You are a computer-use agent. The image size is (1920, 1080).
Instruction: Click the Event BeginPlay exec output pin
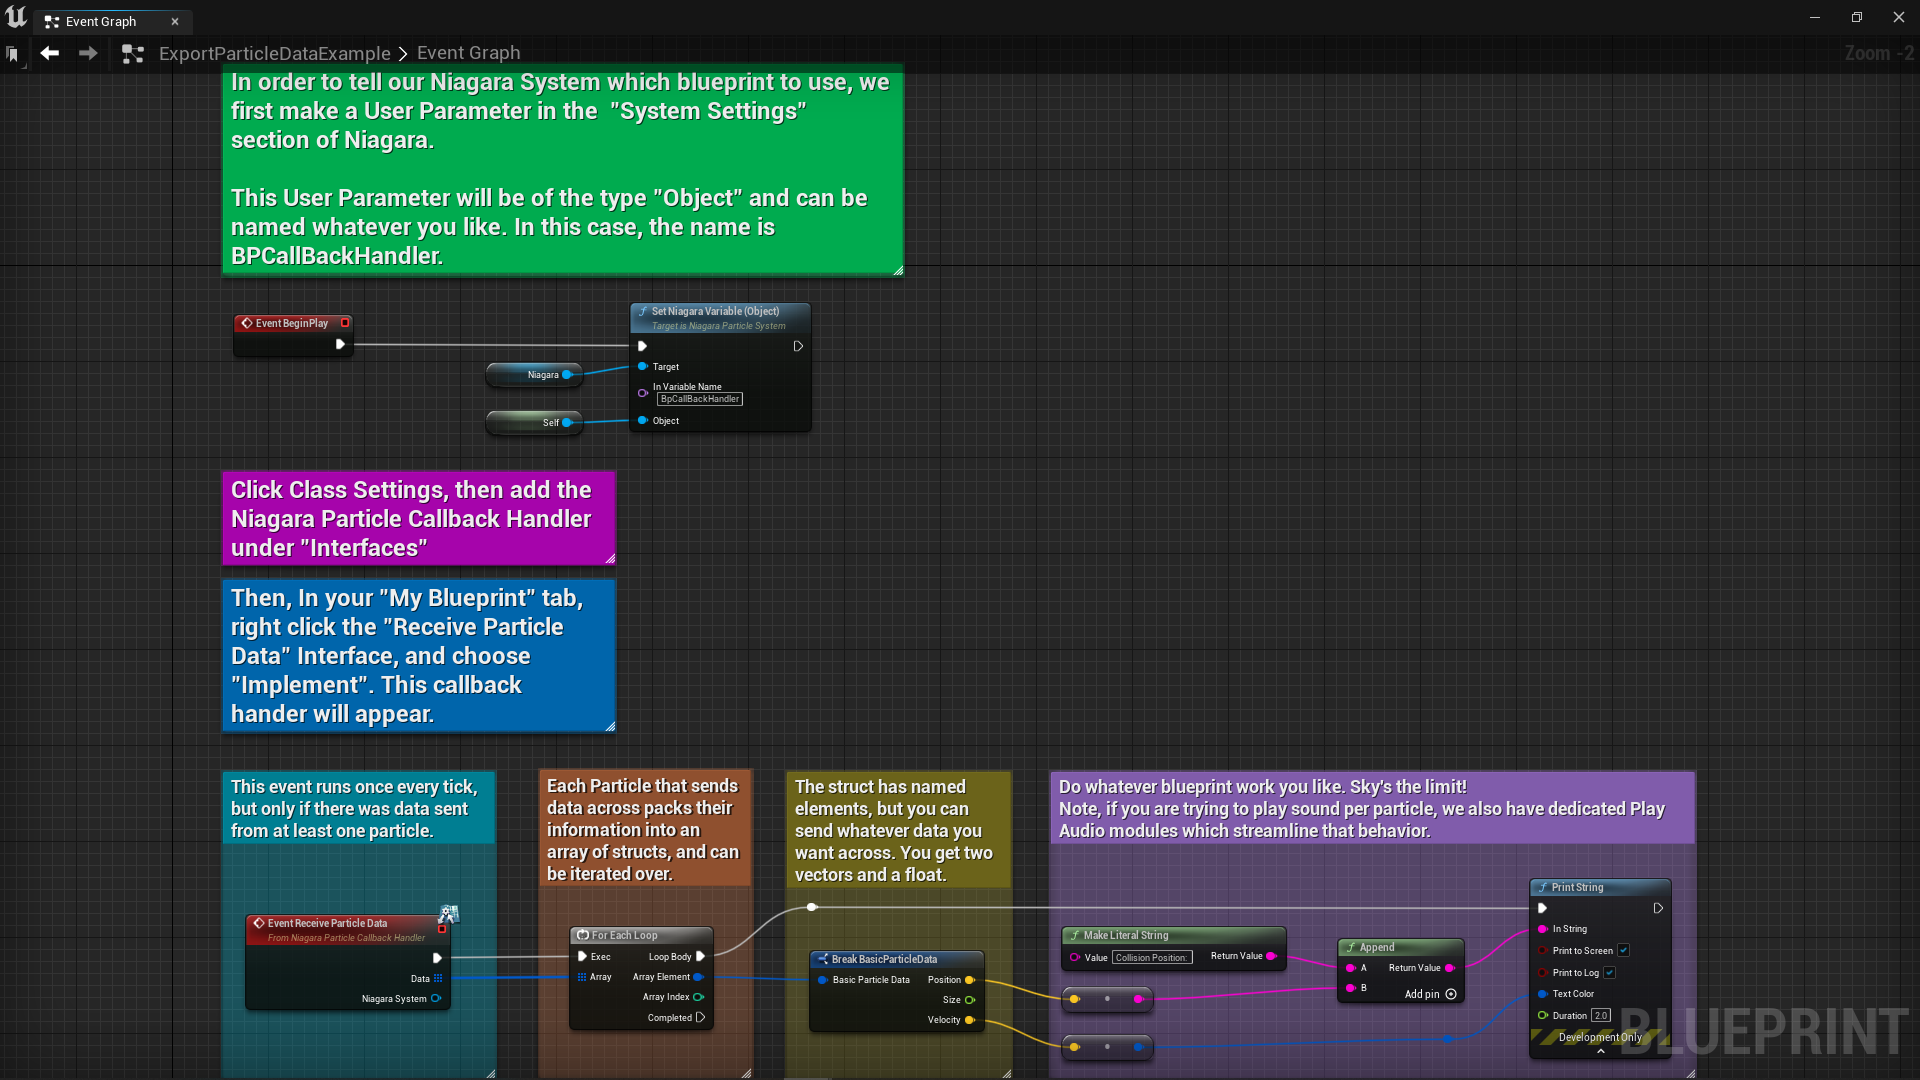(x=340, y=344)
